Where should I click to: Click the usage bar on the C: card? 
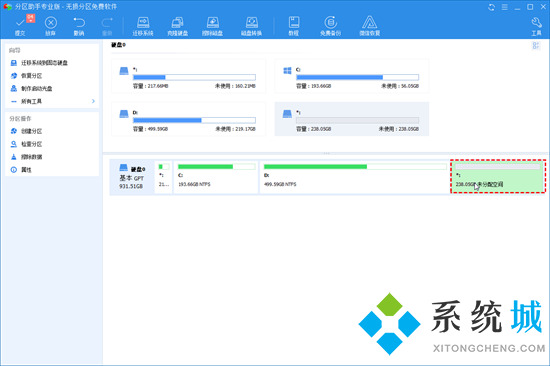click(357, 77)
